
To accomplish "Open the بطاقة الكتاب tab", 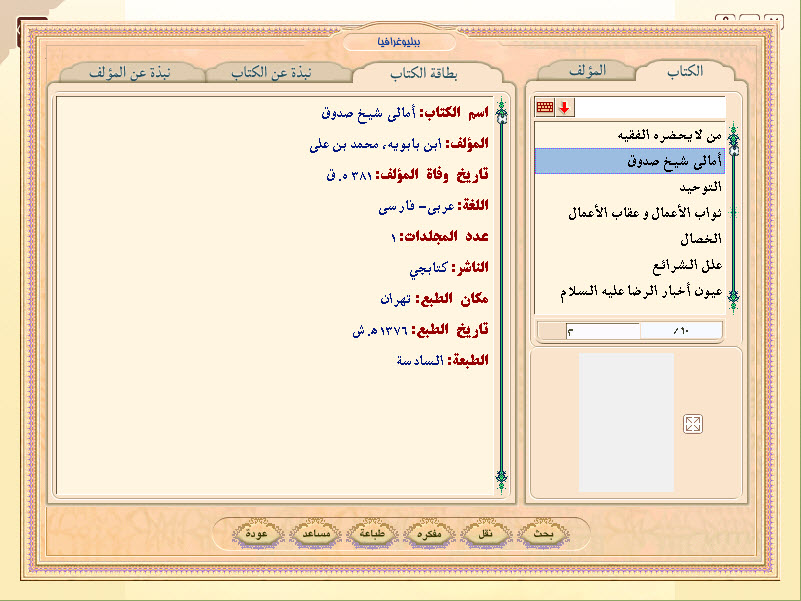I will [424, 74].
